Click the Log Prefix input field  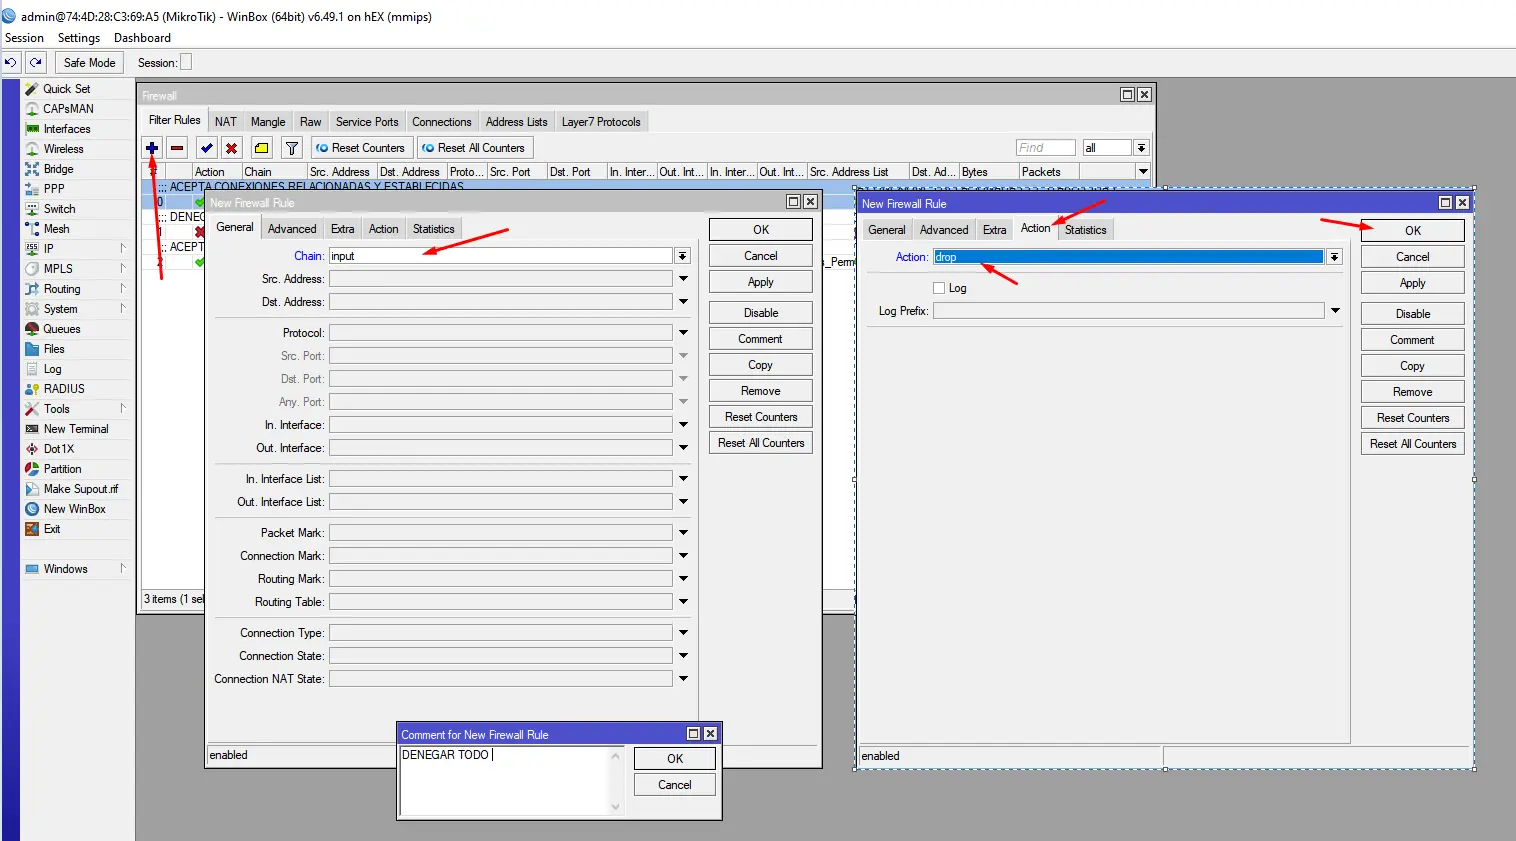[x=1129, y=311]
